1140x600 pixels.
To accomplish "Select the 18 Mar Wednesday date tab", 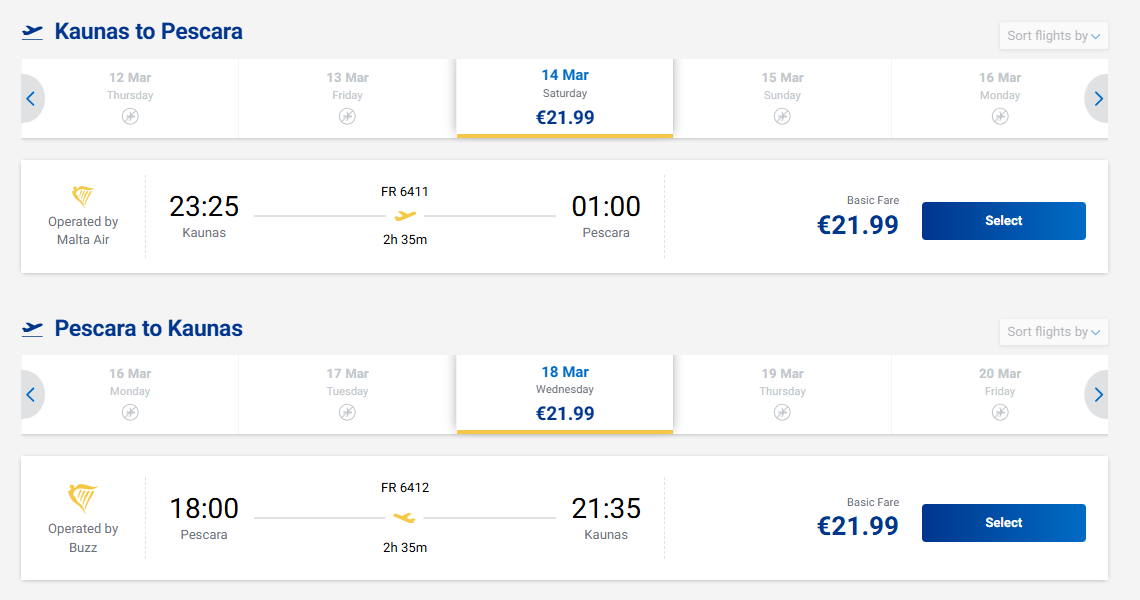I will (x=565, y=393).
